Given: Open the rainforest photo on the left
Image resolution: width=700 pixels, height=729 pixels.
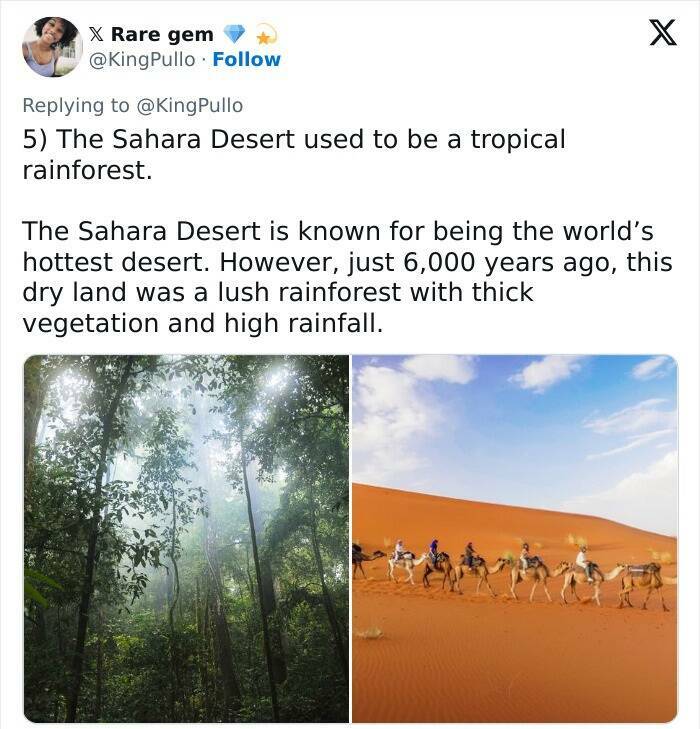Looking at the screenshot, I should [x=186, y=538].
